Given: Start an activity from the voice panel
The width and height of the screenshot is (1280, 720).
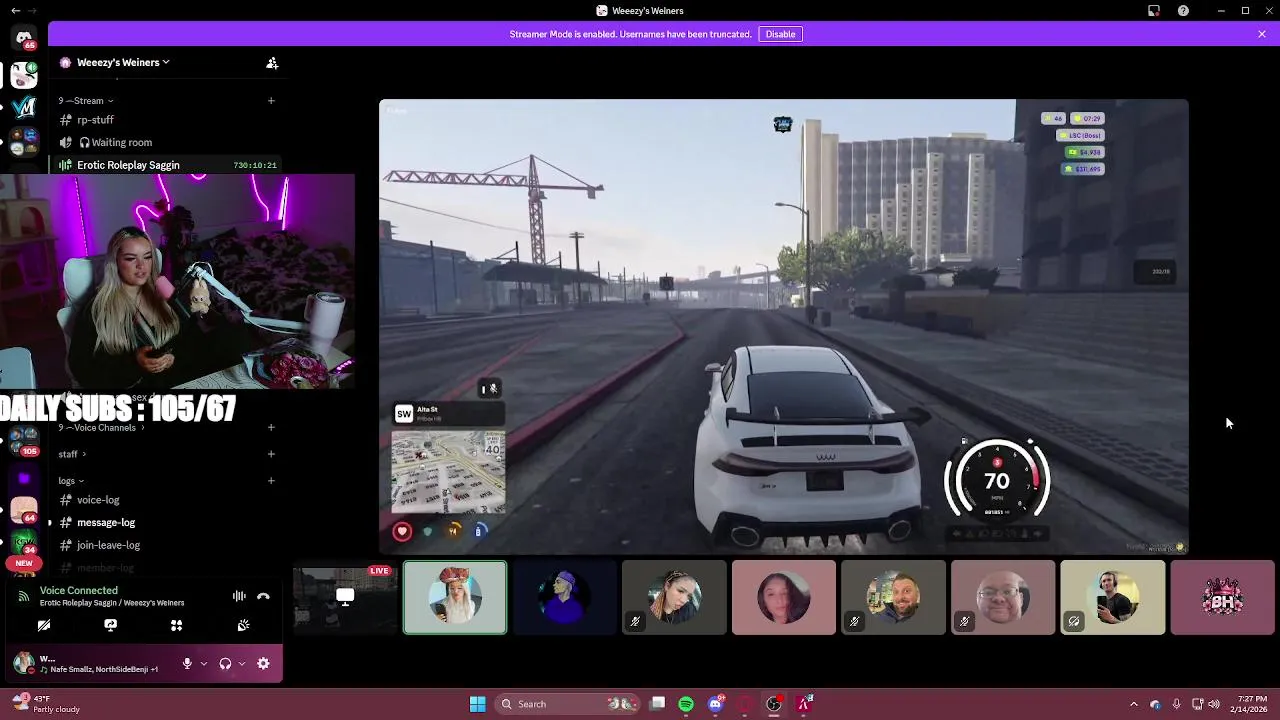Looking at the screenshot, I should [176, 625].
